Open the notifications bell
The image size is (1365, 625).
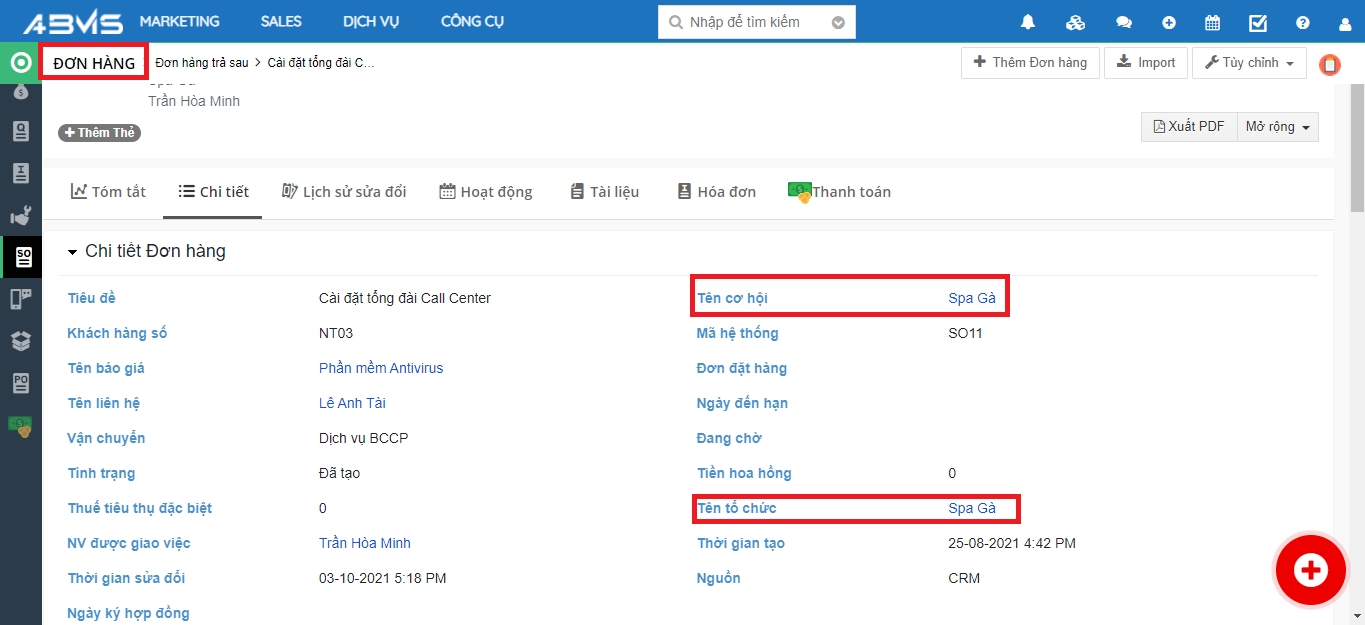point(1027,22)
